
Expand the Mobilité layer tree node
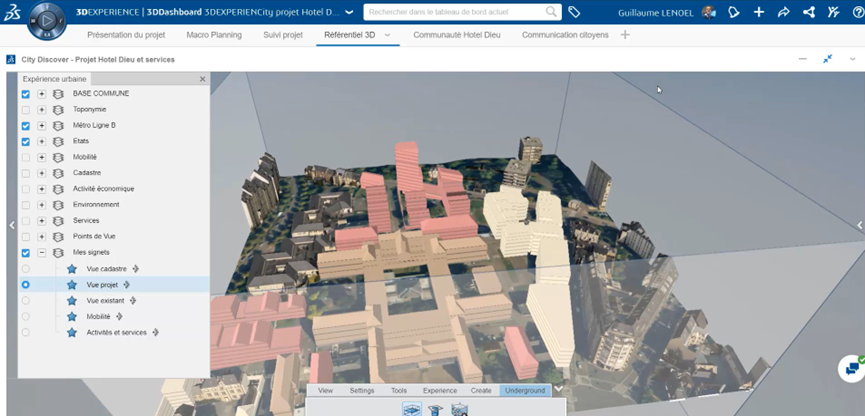tap(41, 157)
